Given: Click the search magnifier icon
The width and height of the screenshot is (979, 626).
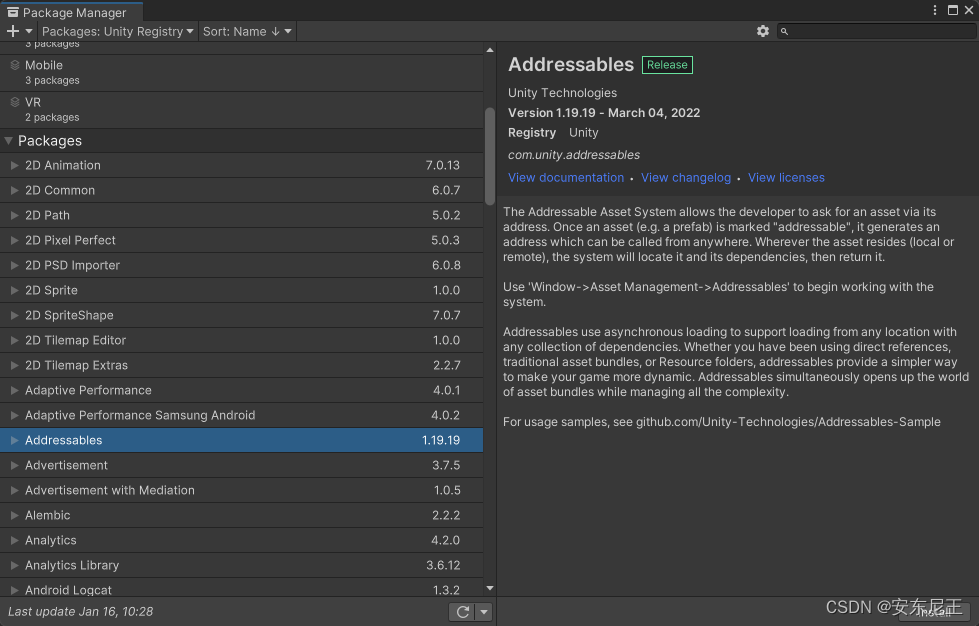Looking at the screenshot, I should (784, 31).
